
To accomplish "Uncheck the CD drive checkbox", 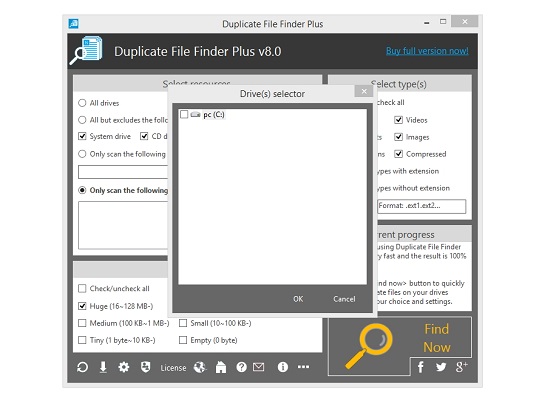I will point(144,136).
